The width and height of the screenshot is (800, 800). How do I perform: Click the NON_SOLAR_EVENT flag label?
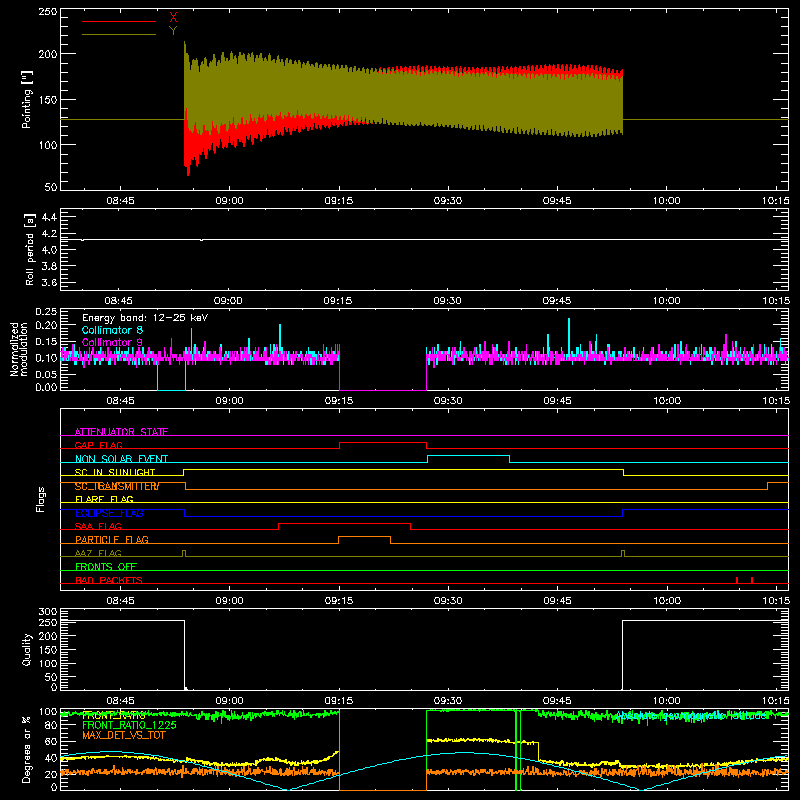pyautogui.click(x=121, y=459)
